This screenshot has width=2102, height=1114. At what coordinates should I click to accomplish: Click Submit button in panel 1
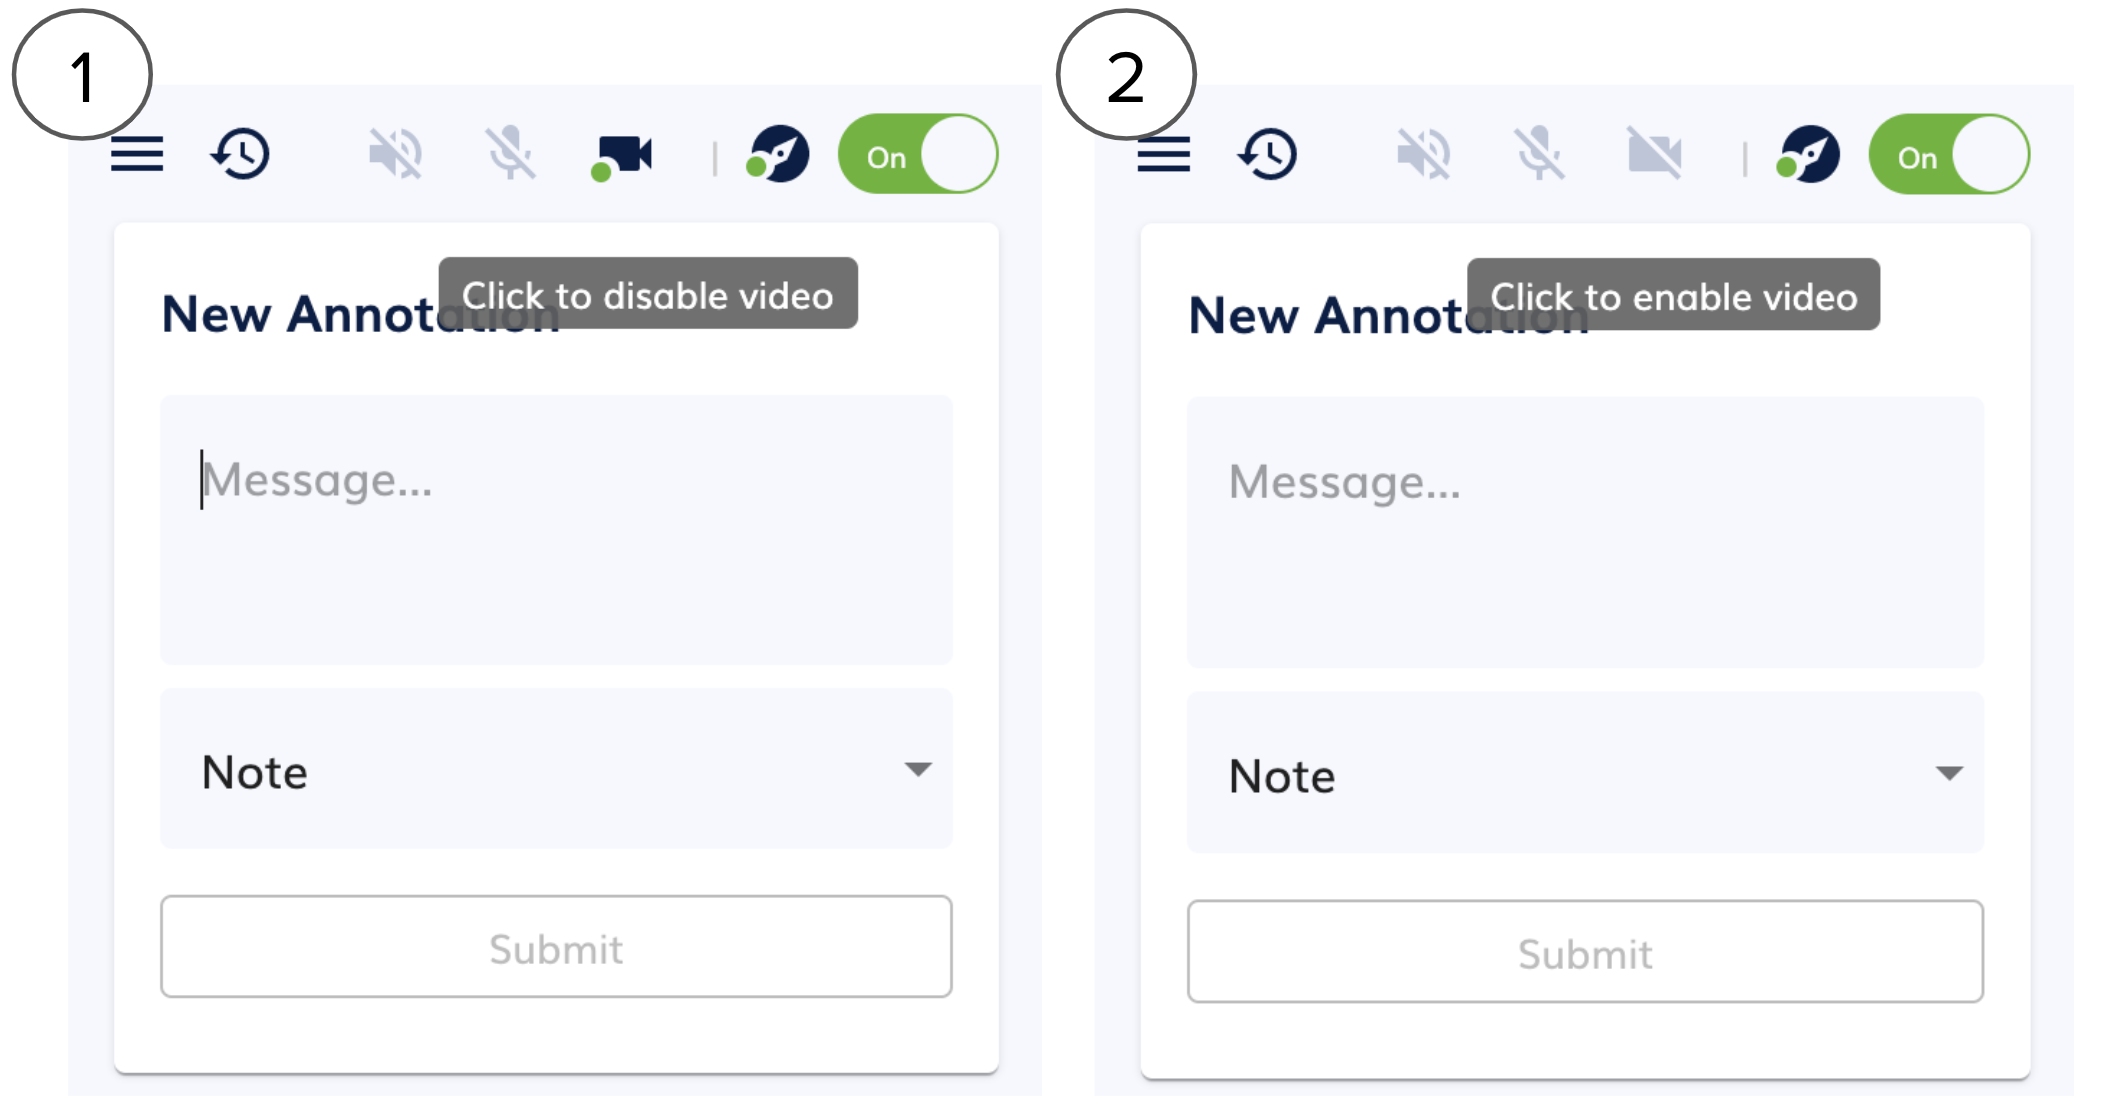(x=556, y=947)
